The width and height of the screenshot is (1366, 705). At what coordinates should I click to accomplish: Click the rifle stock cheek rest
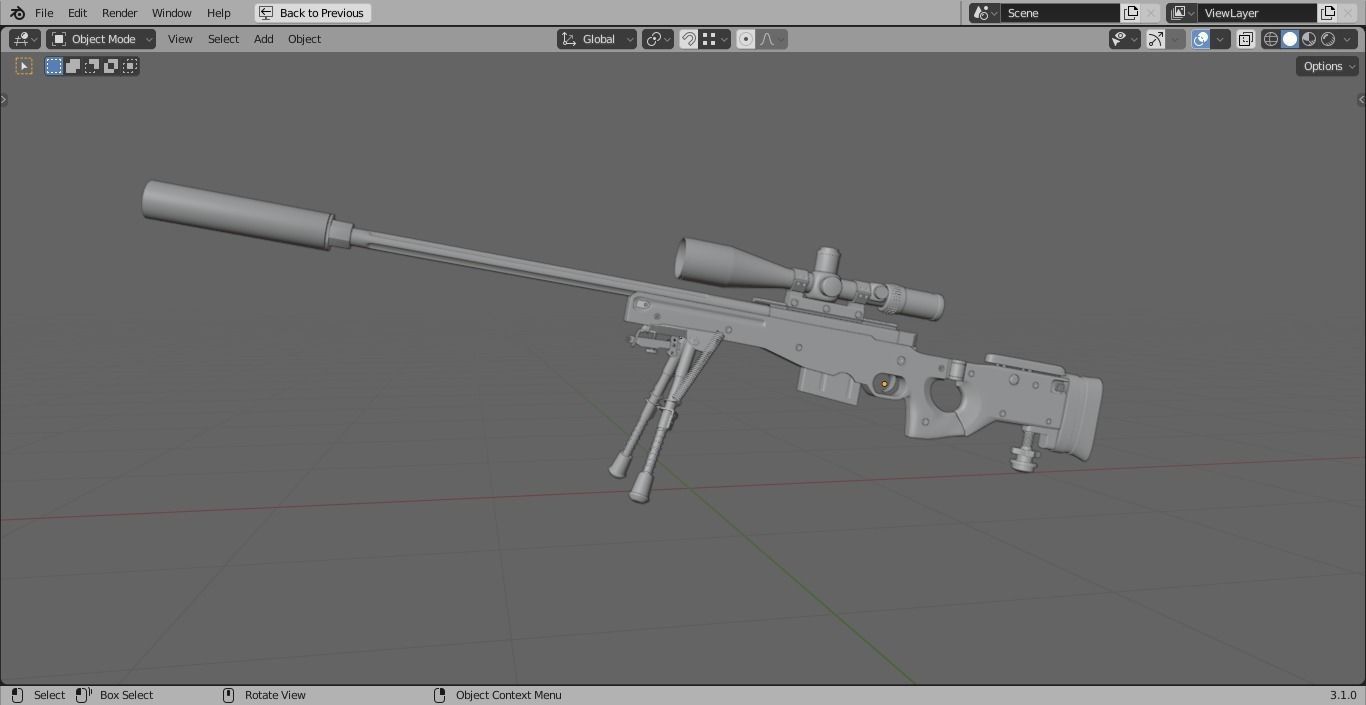(x=1025, y=365)
